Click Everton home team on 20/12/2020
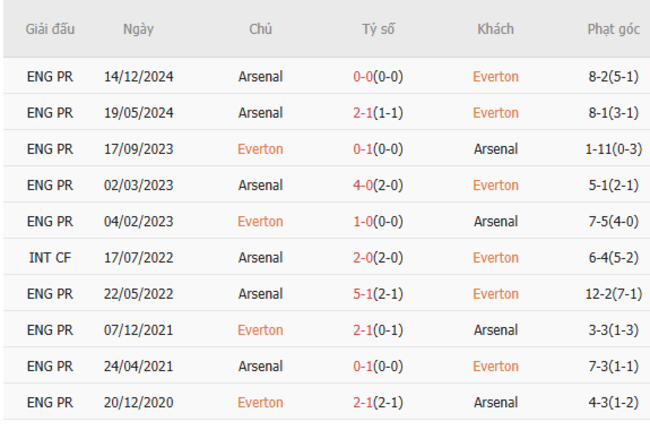This screenshot has height=430, width=650. click(x=260, y=402)
